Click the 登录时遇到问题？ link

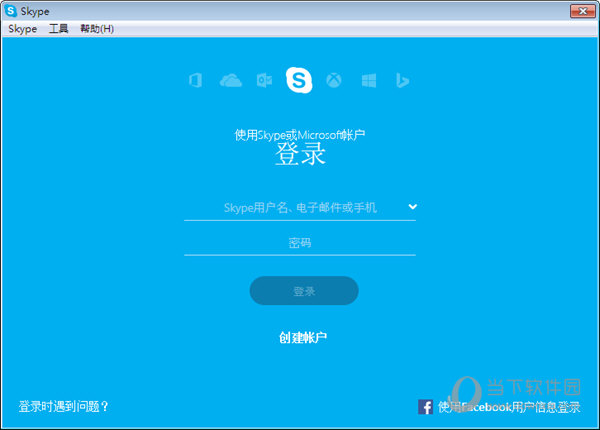tap(64, 406)
